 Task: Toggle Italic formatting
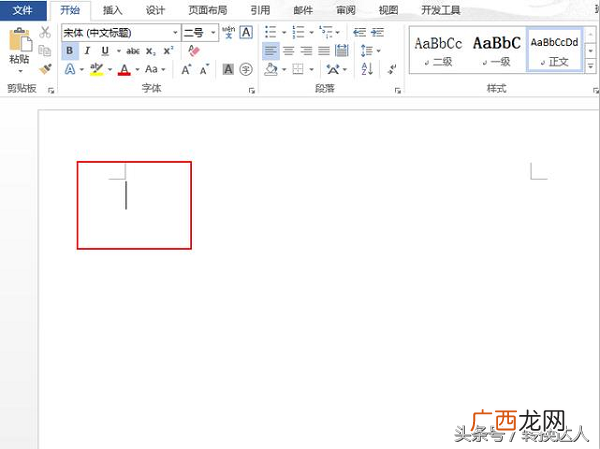coord(87,51)
